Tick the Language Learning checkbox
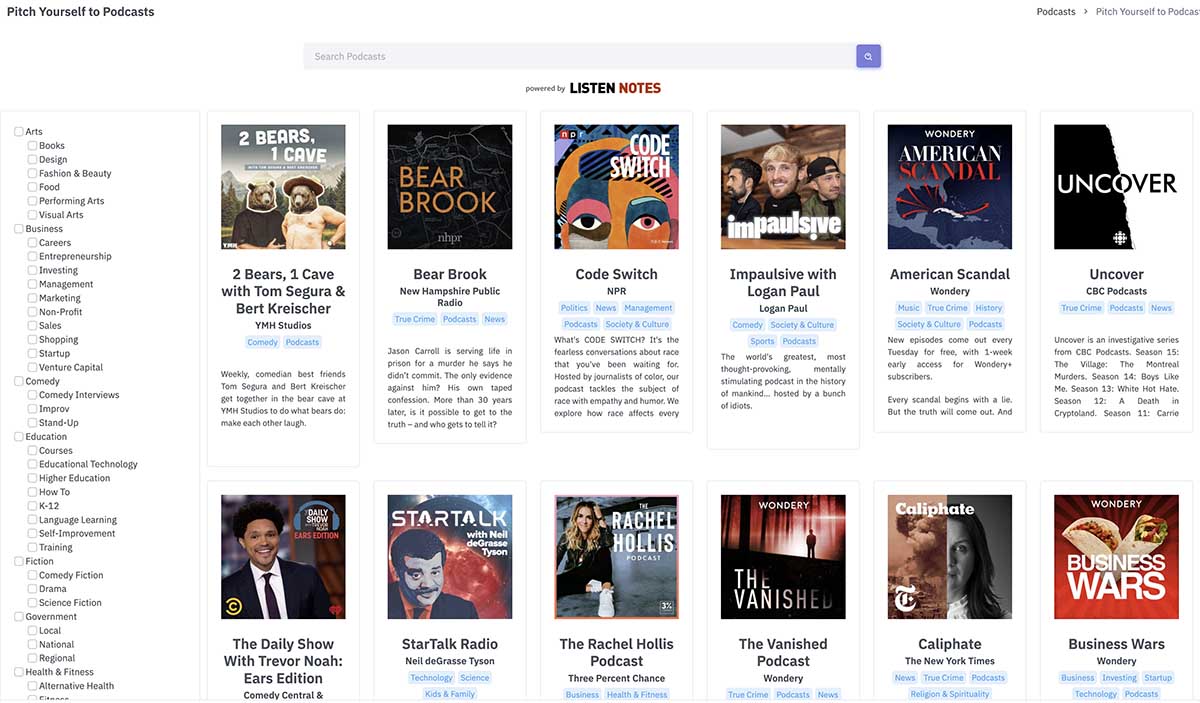The image size is (1200, 703). 33,520
